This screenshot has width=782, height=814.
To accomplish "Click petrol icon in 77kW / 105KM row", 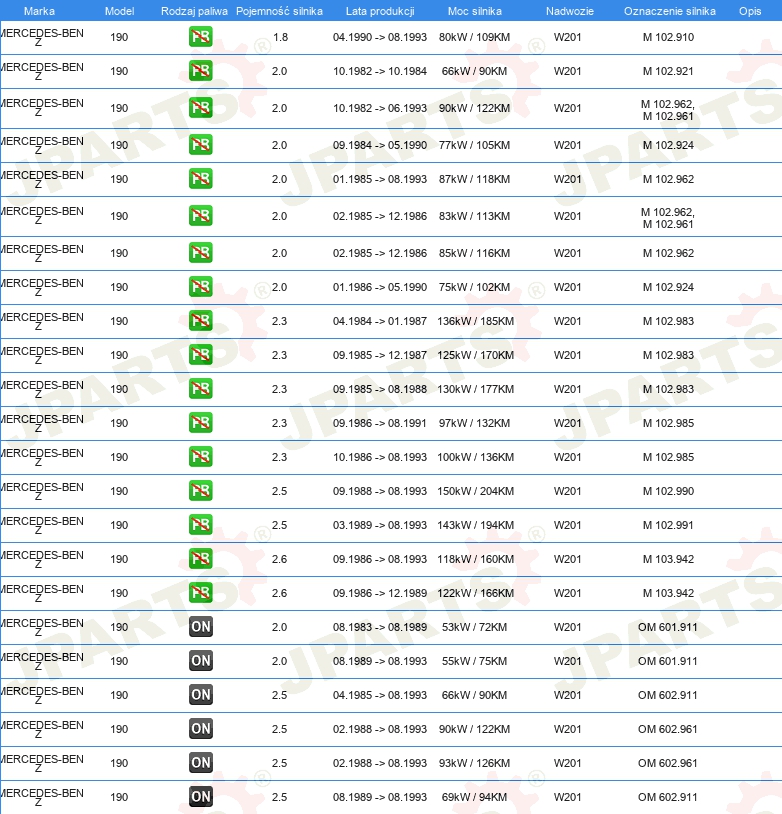I will tap(200, 145).
